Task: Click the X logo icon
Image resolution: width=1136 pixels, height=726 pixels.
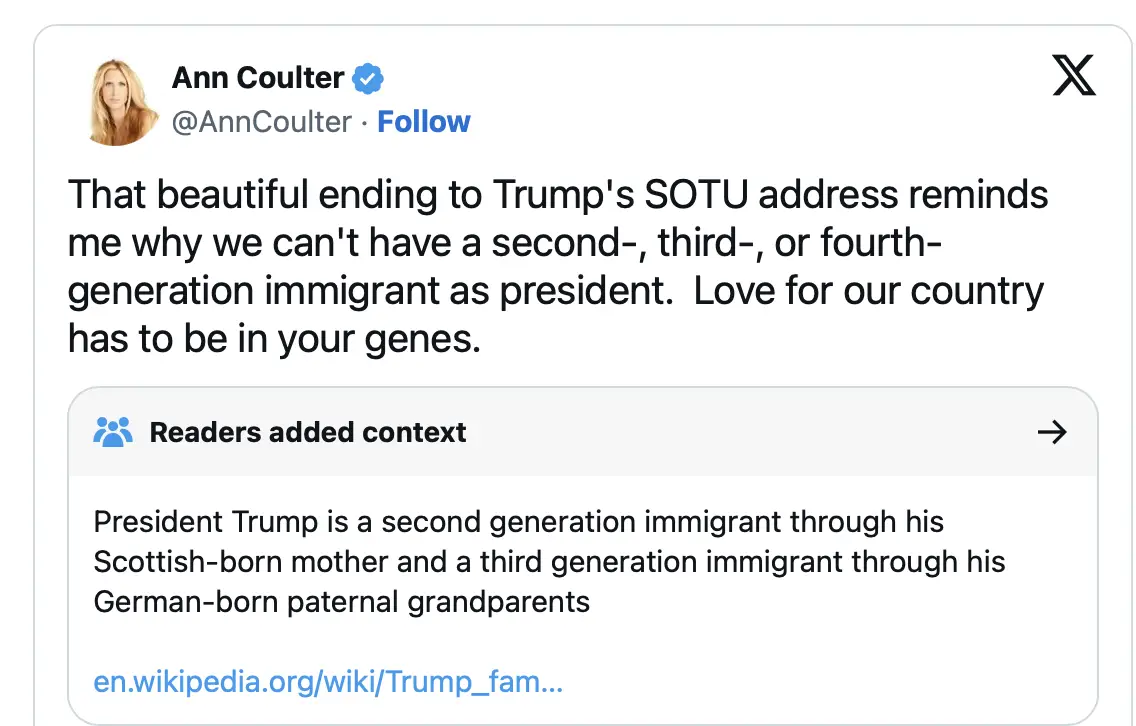Action: click(x=1074, y=76)
